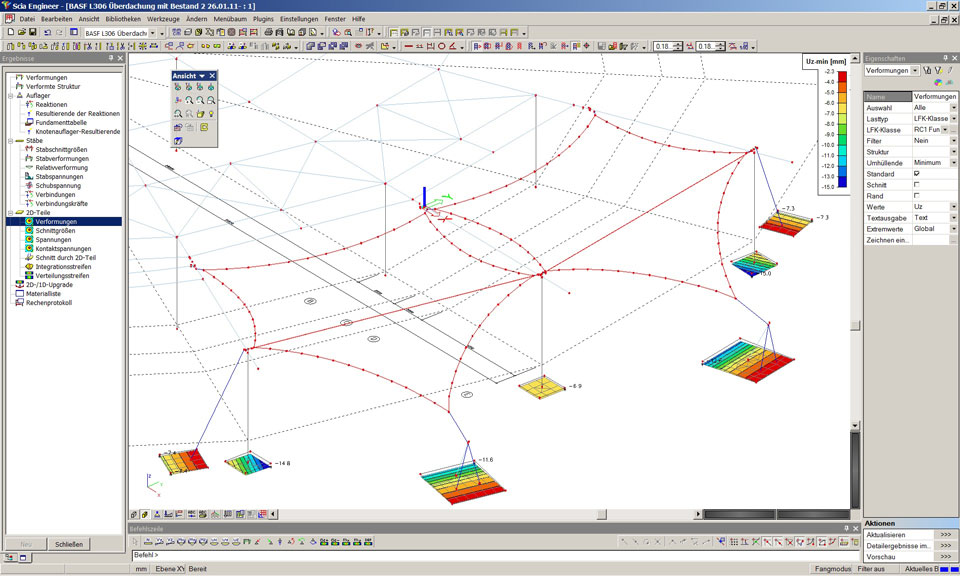Click the Open file folder icon
Screen dimensions: 960x576
21,33
